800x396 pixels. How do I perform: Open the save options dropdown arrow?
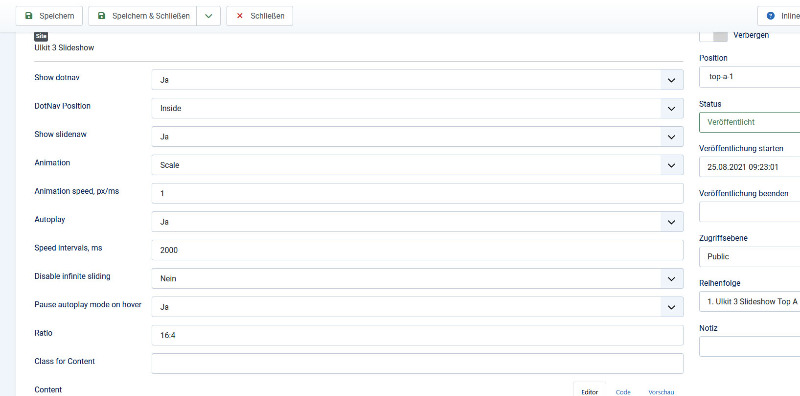pyautogui.click(x=208, y=16)
